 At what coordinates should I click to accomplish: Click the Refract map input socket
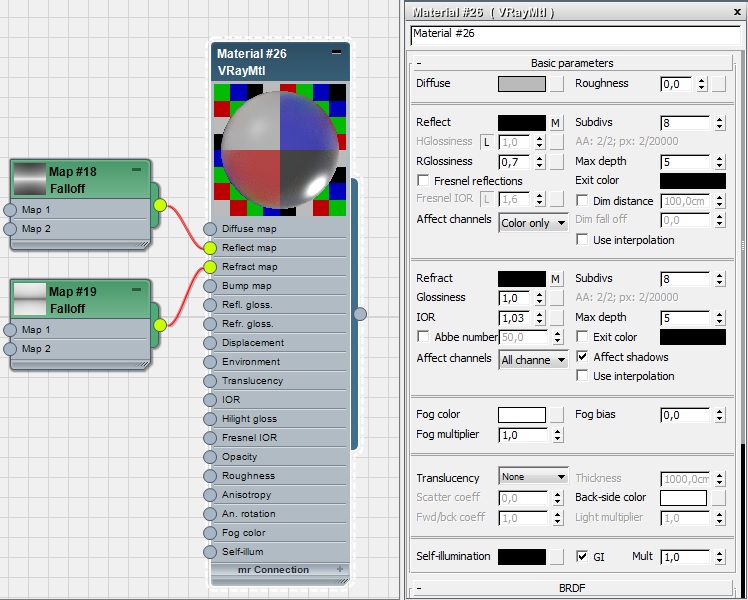click(x=210, y=267)
